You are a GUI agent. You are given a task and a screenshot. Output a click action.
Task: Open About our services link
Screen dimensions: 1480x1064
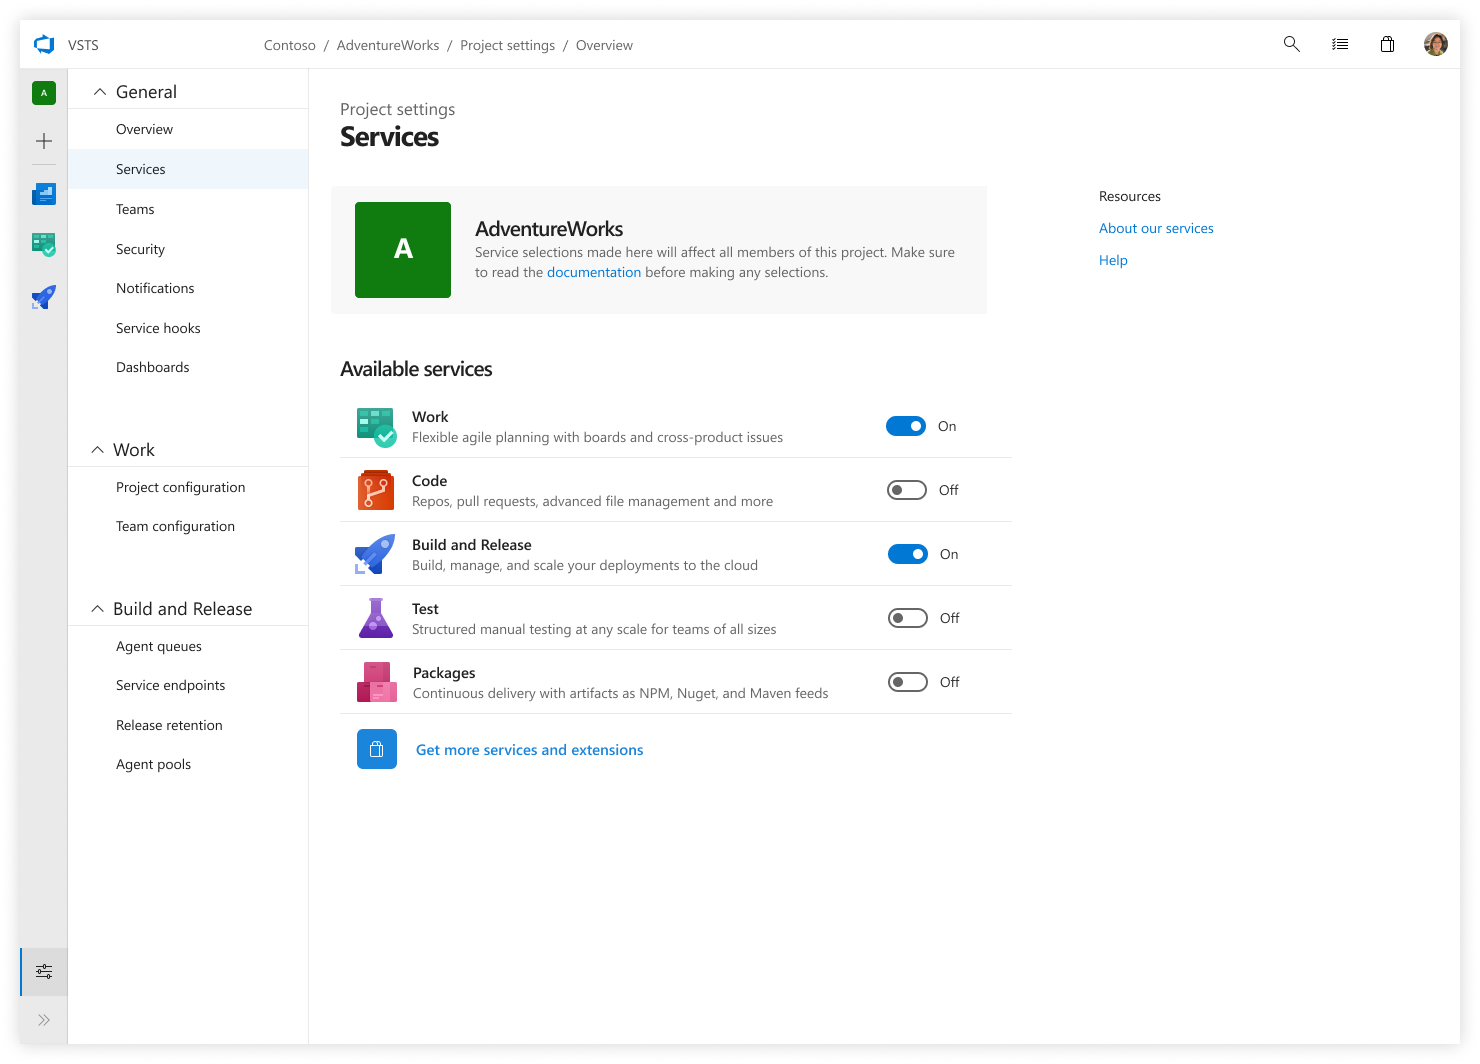pyautogui.click(x=1156, y=228)
